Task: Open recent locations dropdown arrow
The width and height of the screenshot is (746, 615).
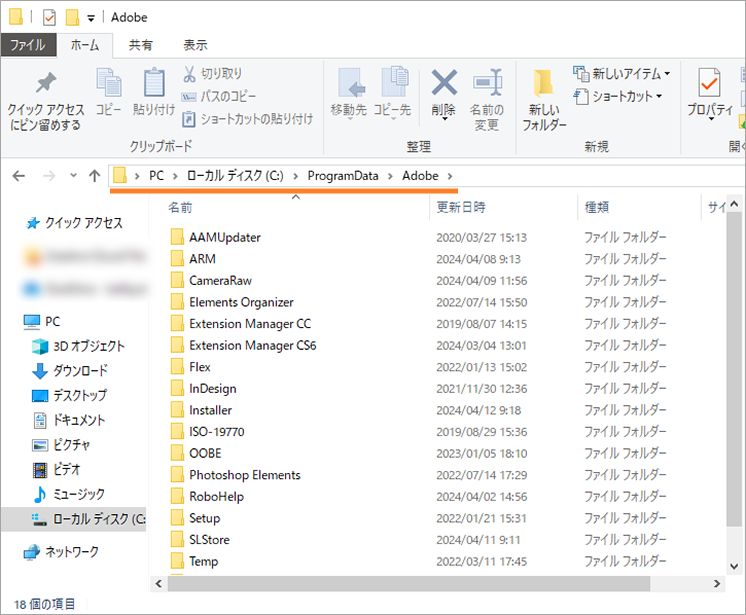Action: pyautogui.click(x=73, y=176)
